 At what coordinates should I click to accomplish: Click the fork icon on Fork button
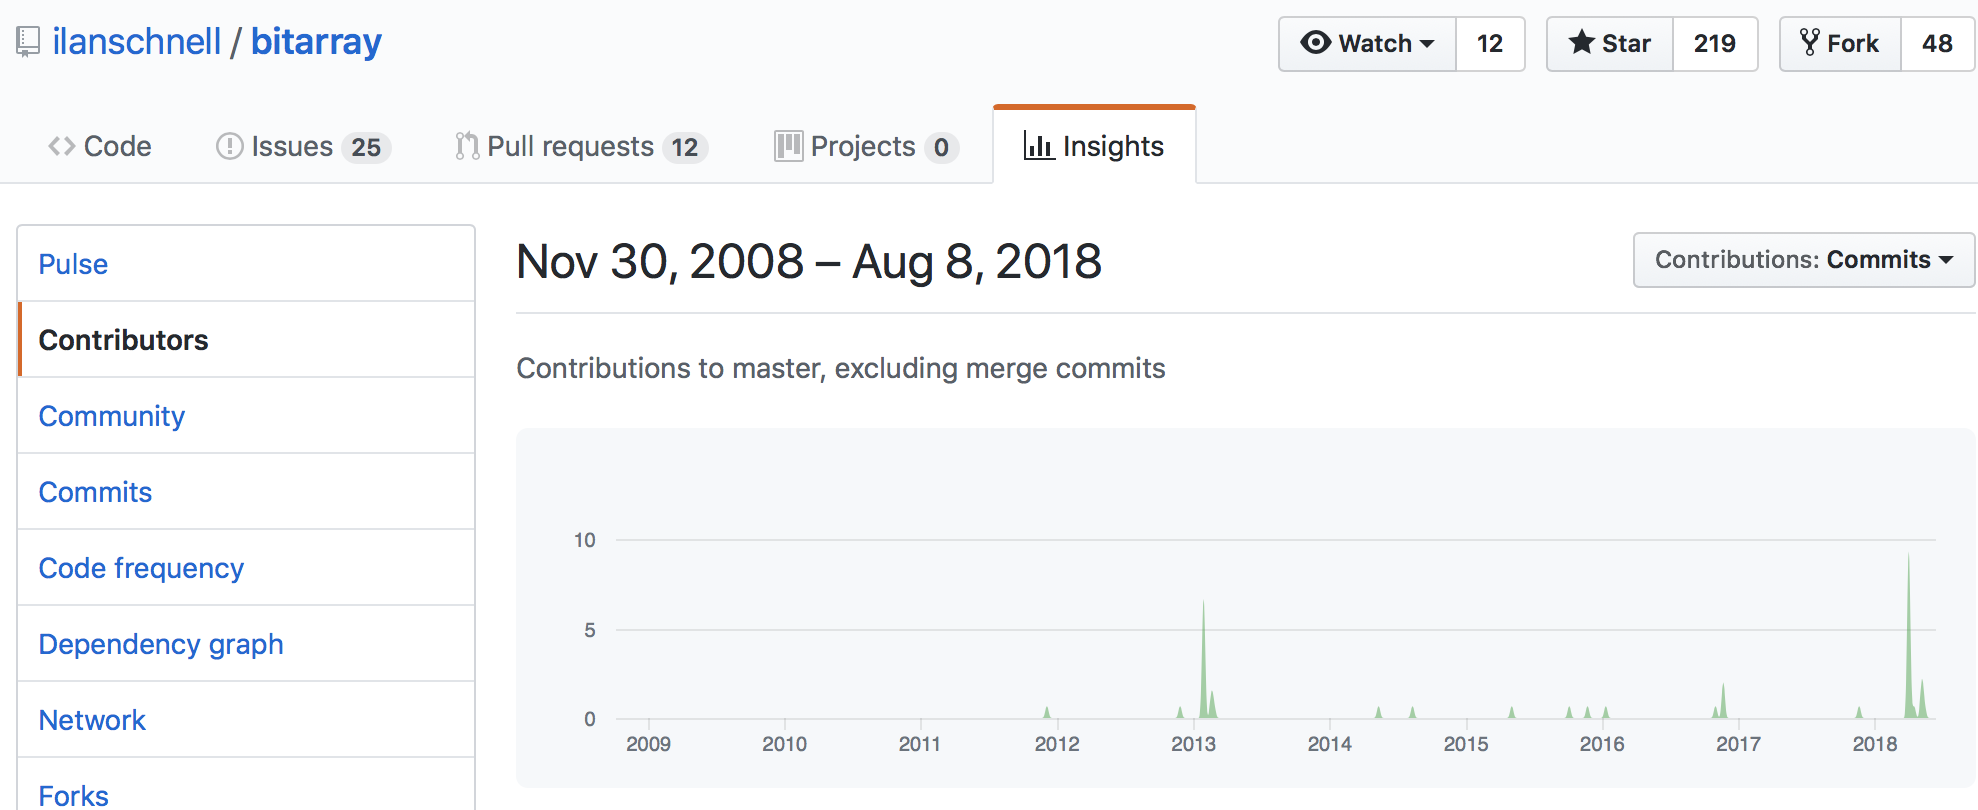tap(1810, 42)
